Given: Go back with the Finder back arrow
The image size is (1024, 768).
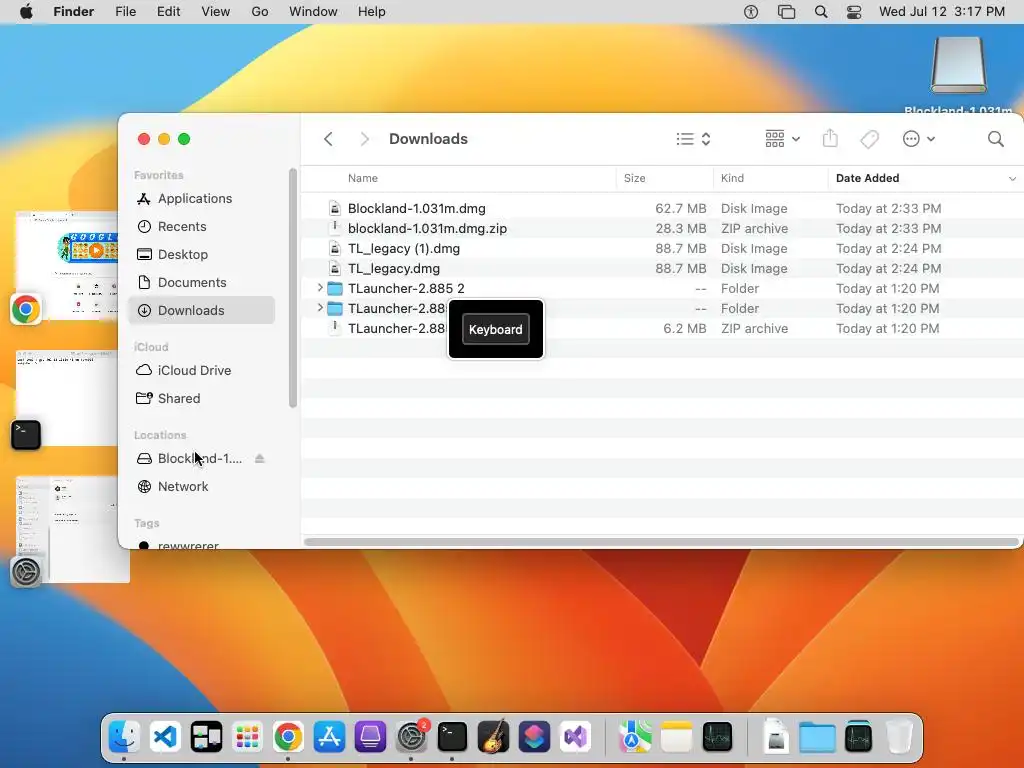Looking at the screenshot, I should (328, 139).
